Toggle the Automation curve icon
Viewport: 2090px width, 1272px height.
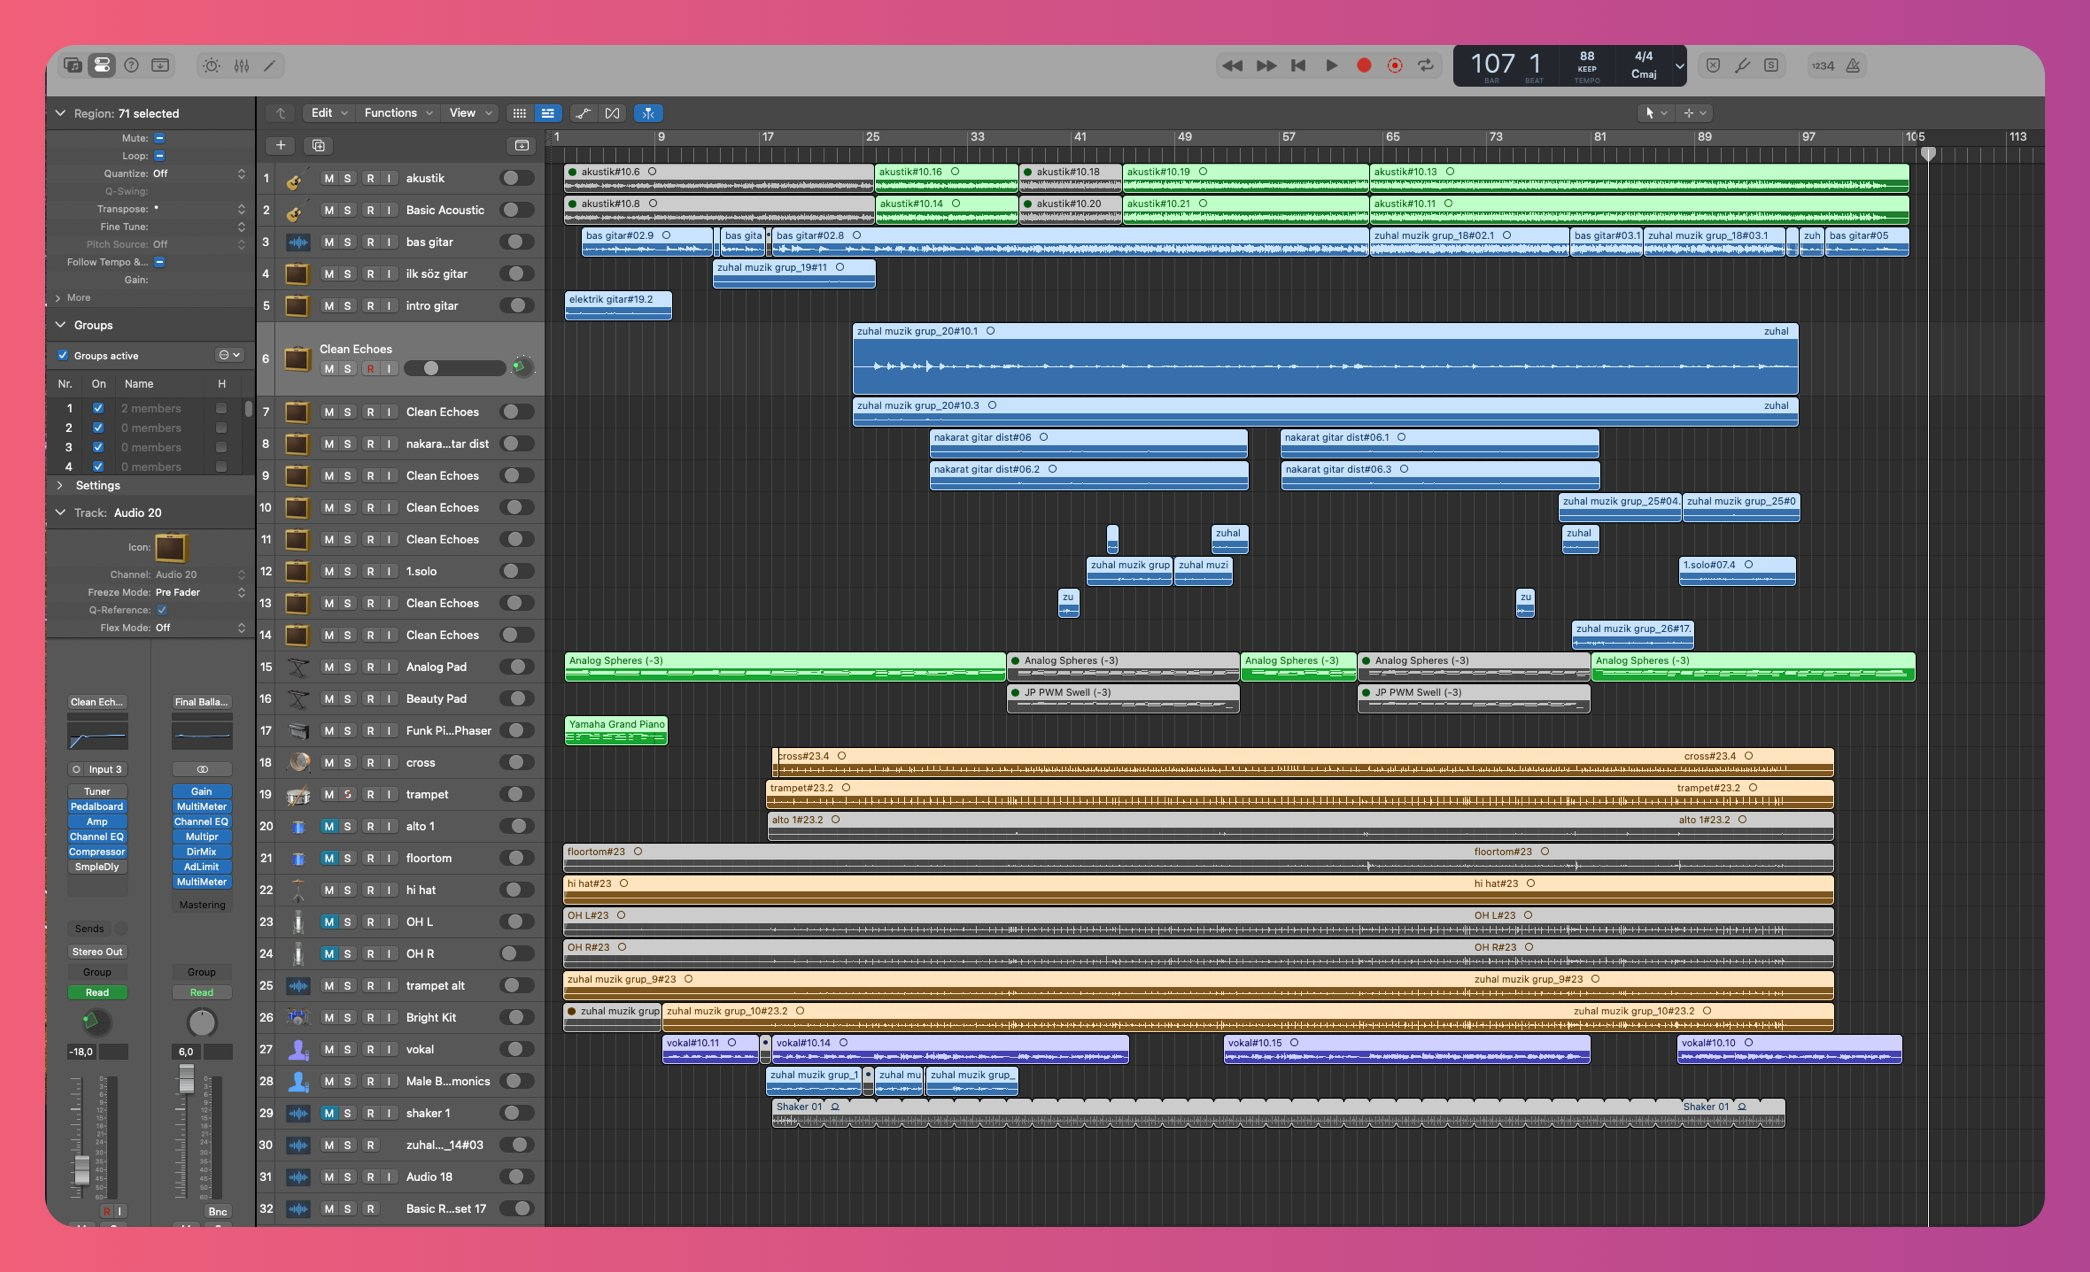click(583, 113)
